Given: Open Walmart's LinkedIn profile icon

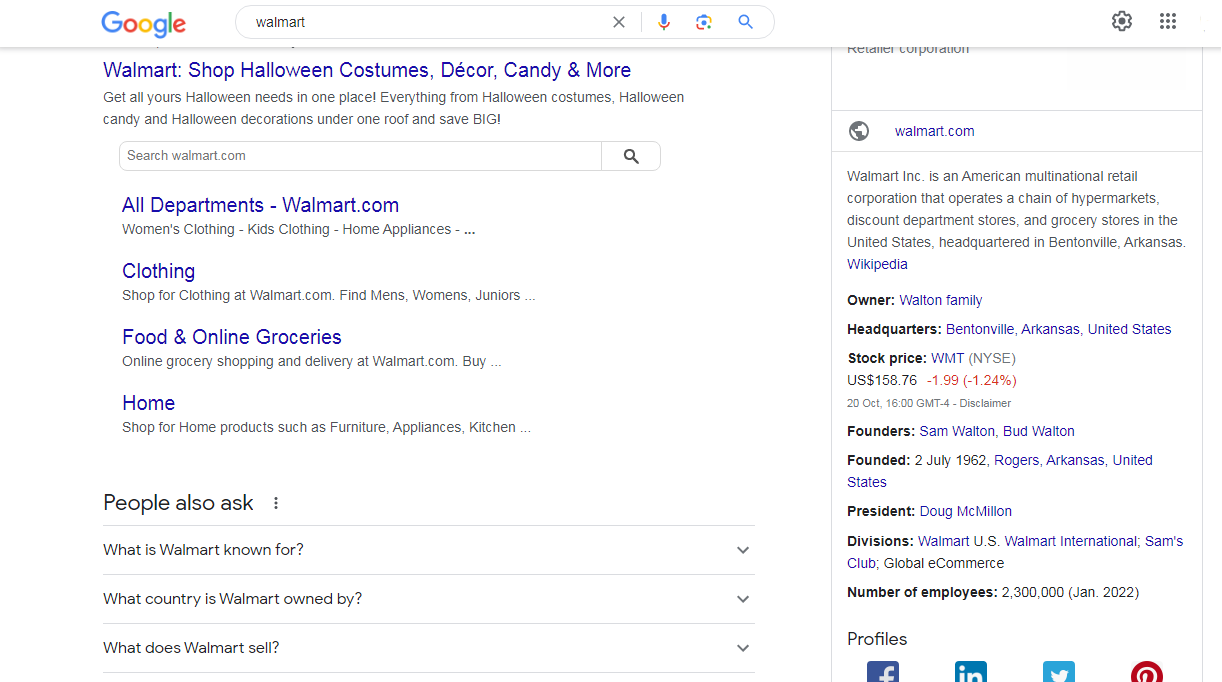Looking at the screenshot, I should [971, 672].
